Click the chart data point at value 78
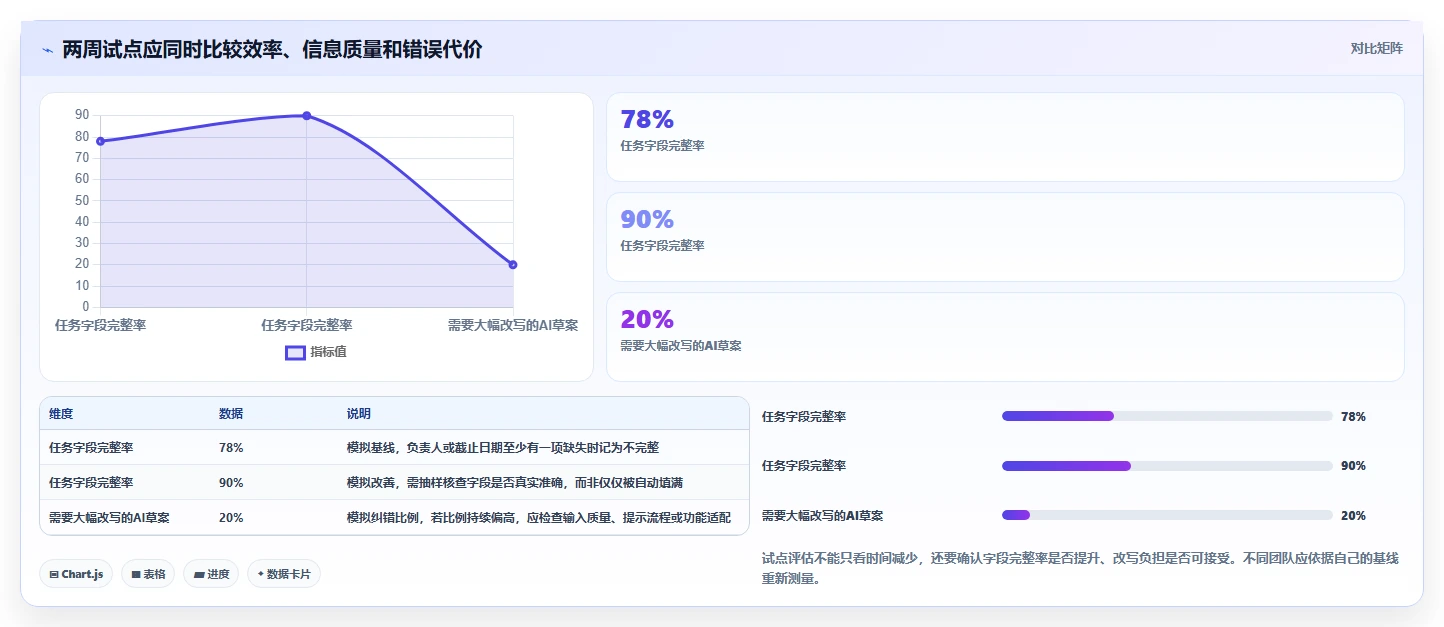This screenshot has width=1444, height=627. pos(100,141)
